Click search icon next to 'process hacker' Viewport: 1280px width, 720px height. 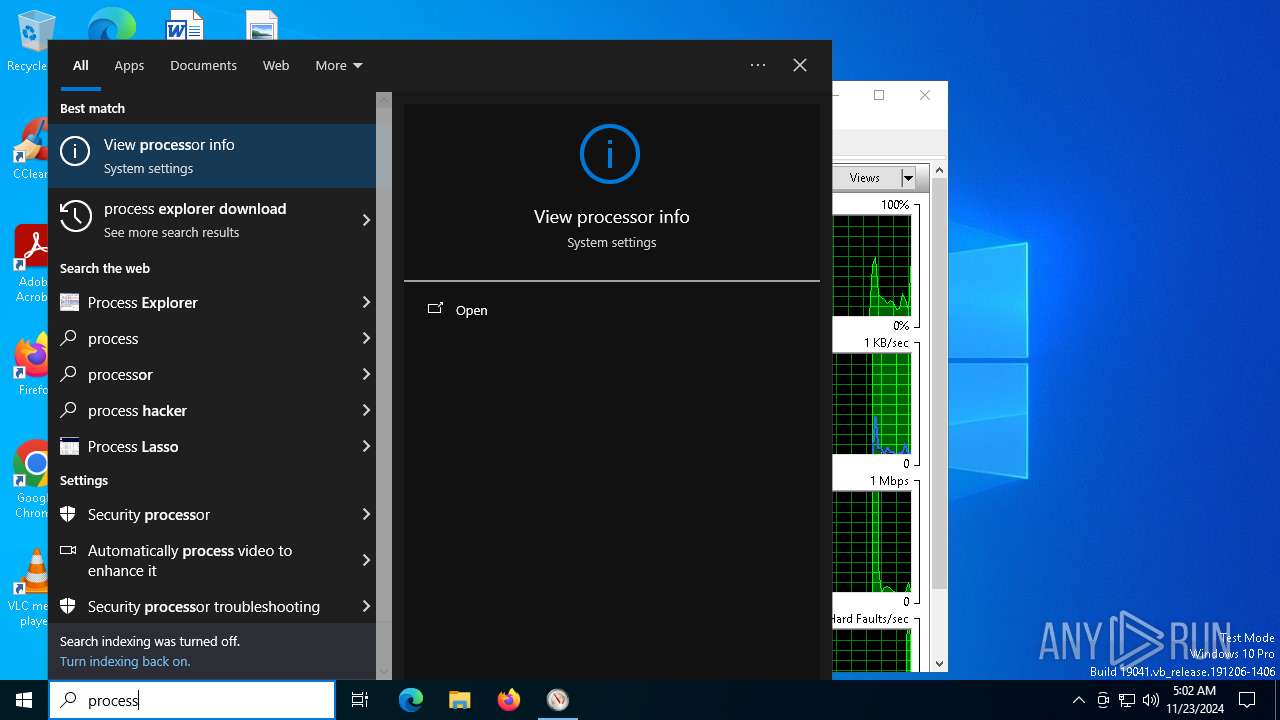[69, 410]
